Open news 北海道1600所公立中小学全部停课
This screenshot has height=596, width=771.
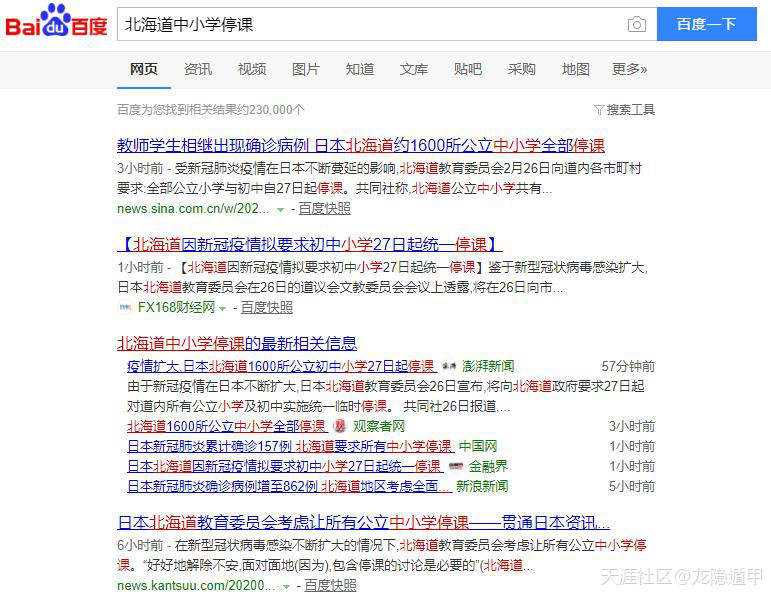click(227, 426)
